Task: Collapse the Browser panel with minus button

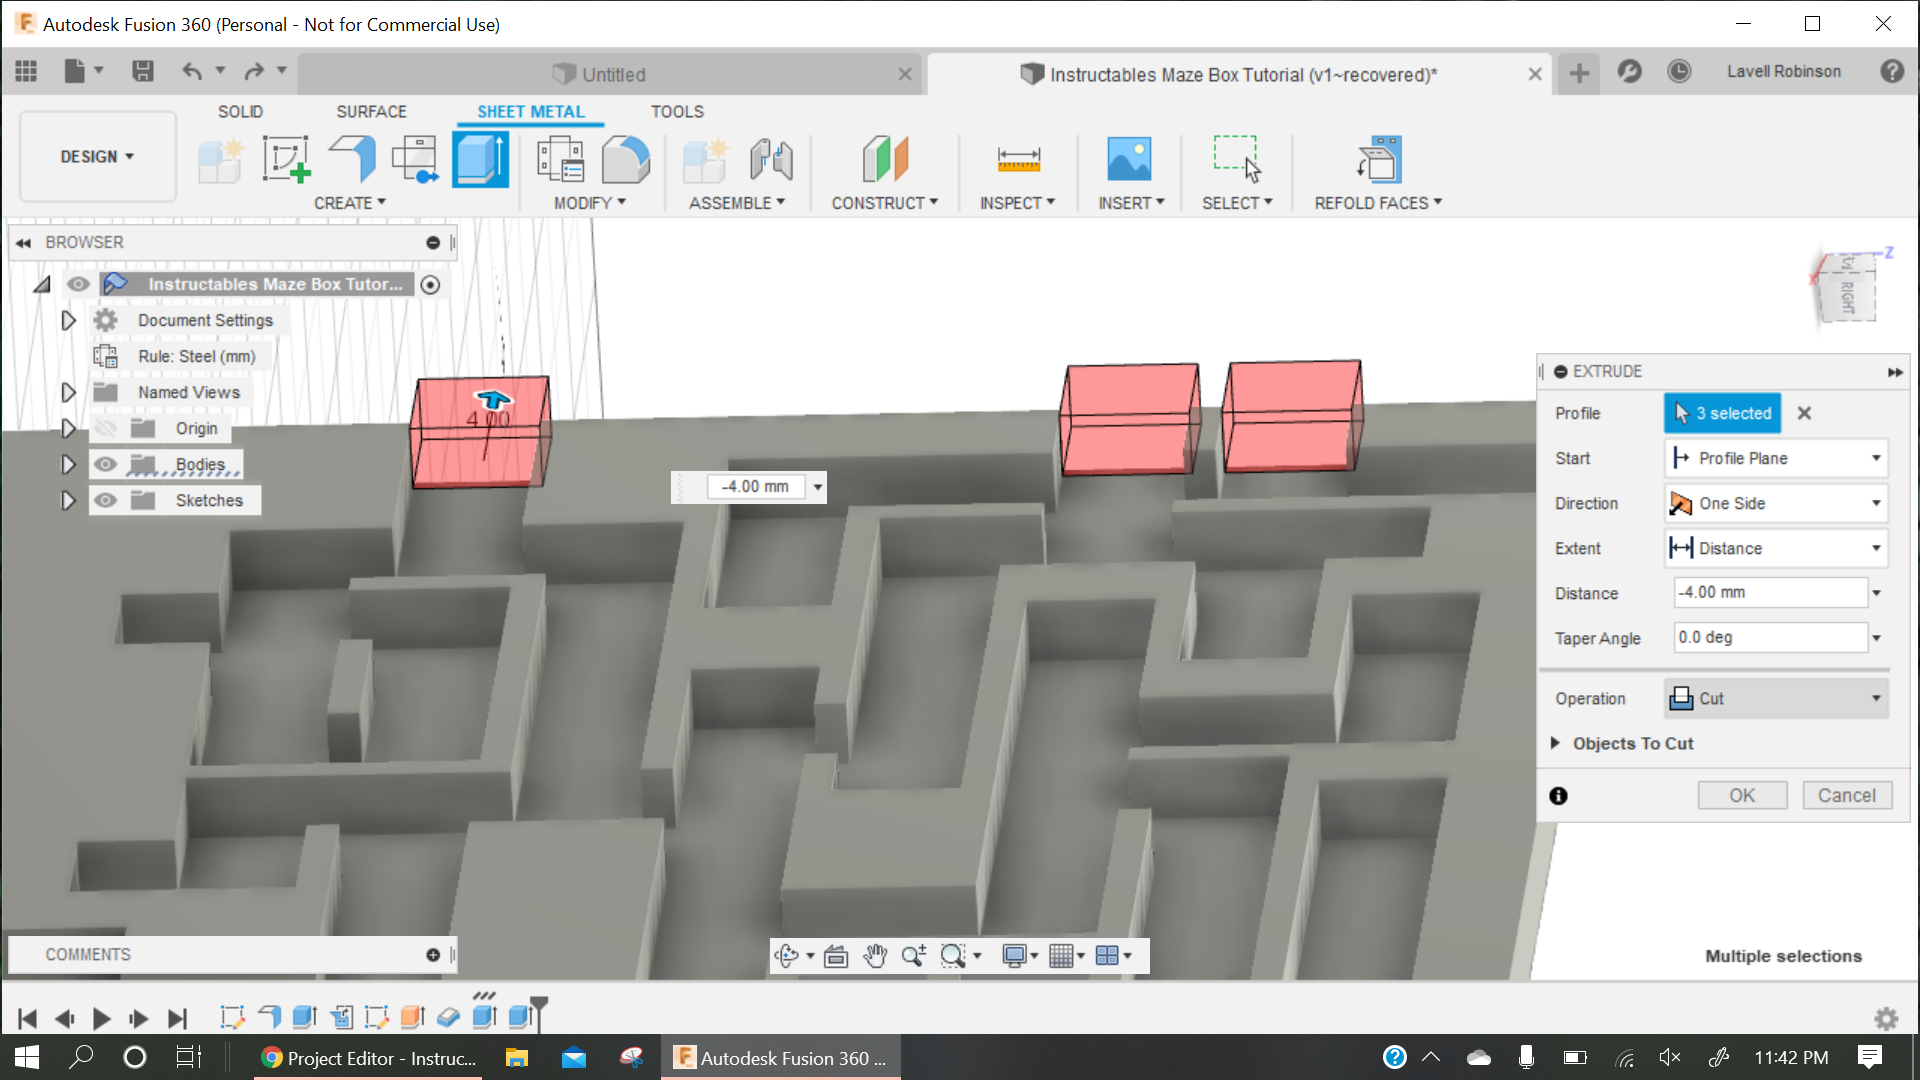Action: point(433,243)
